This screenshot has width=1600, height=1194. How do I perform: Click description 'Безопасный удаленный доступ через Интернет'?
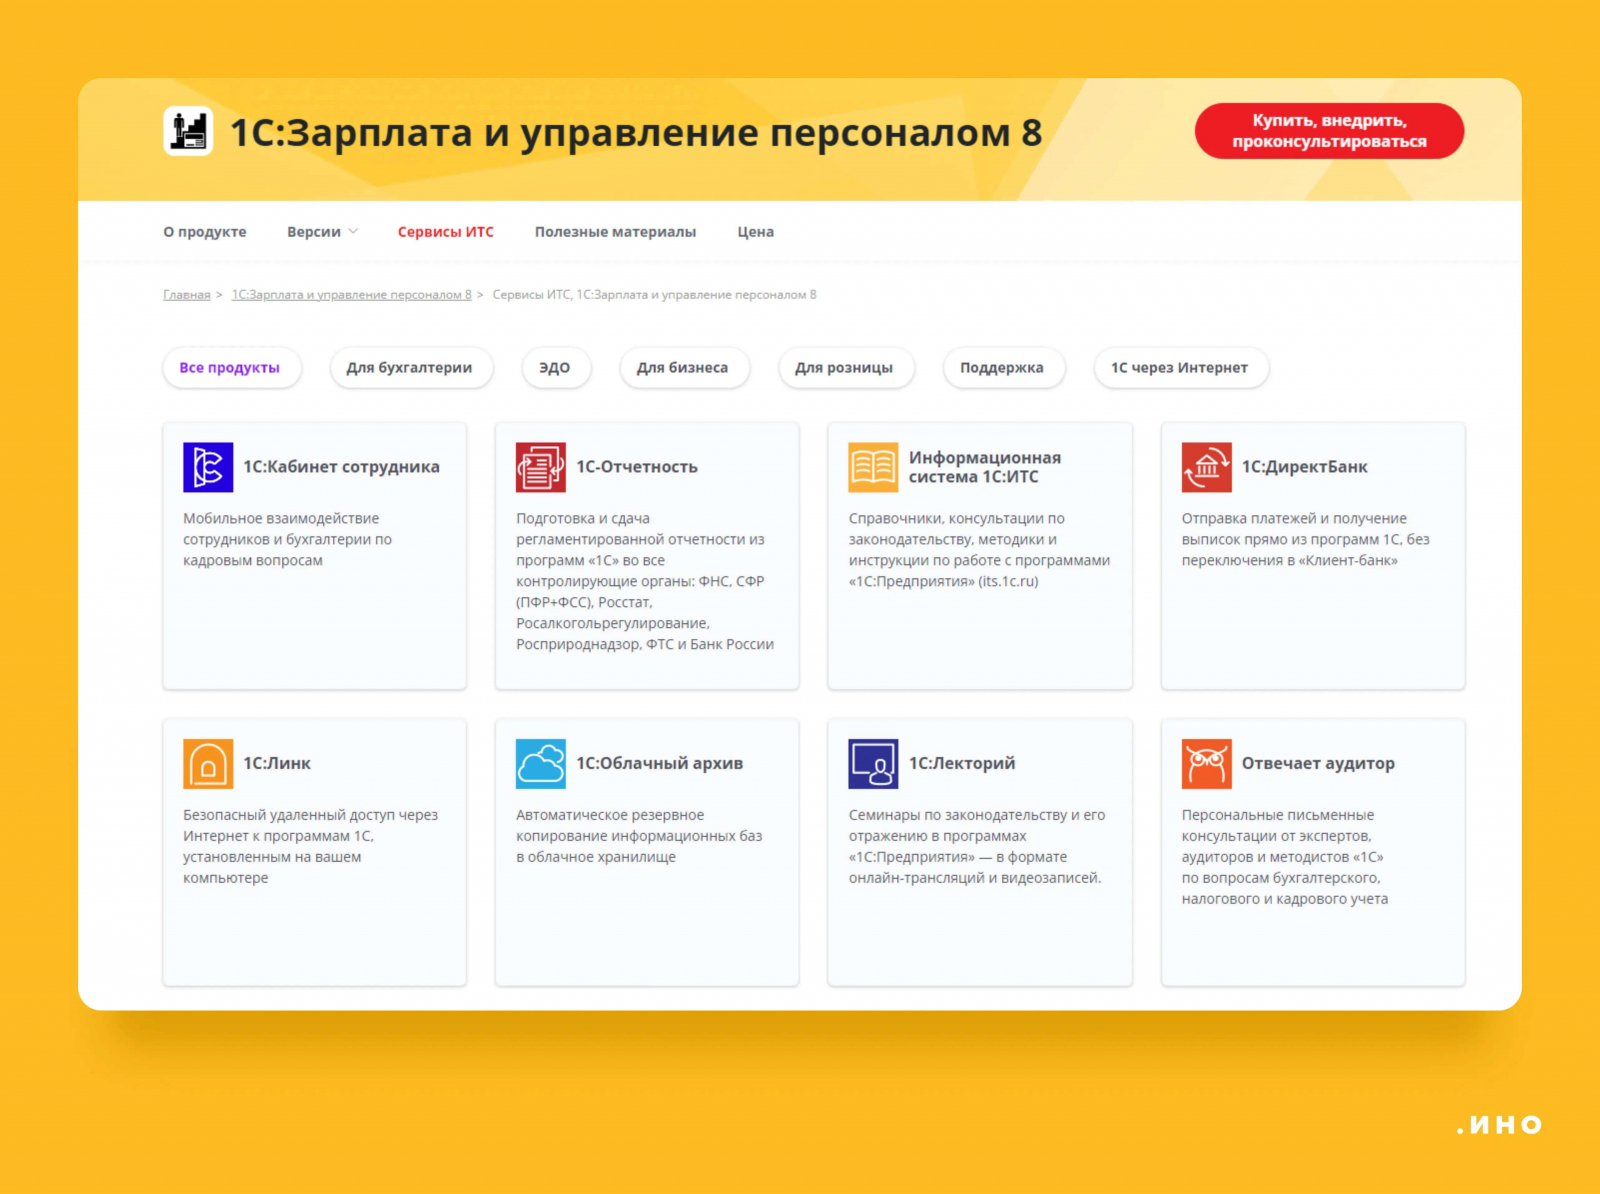coord(311,847)
